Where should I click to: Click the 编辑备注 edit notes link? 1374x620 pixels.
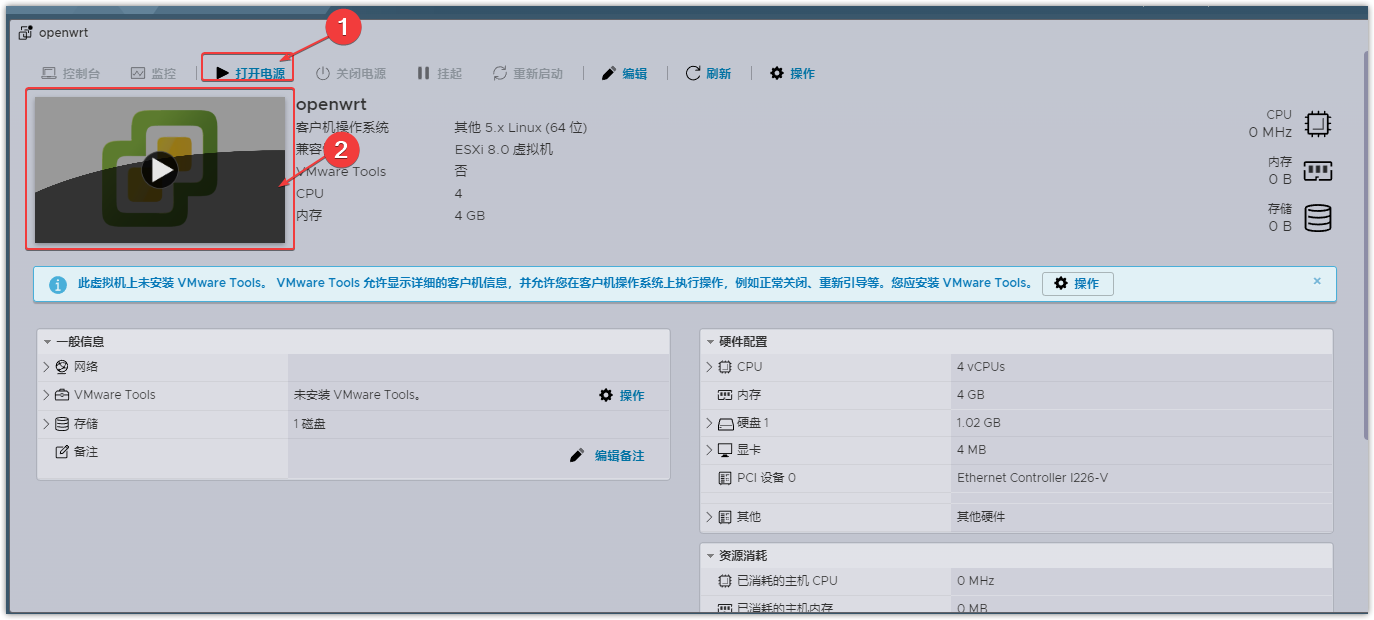tap(619, 455)
